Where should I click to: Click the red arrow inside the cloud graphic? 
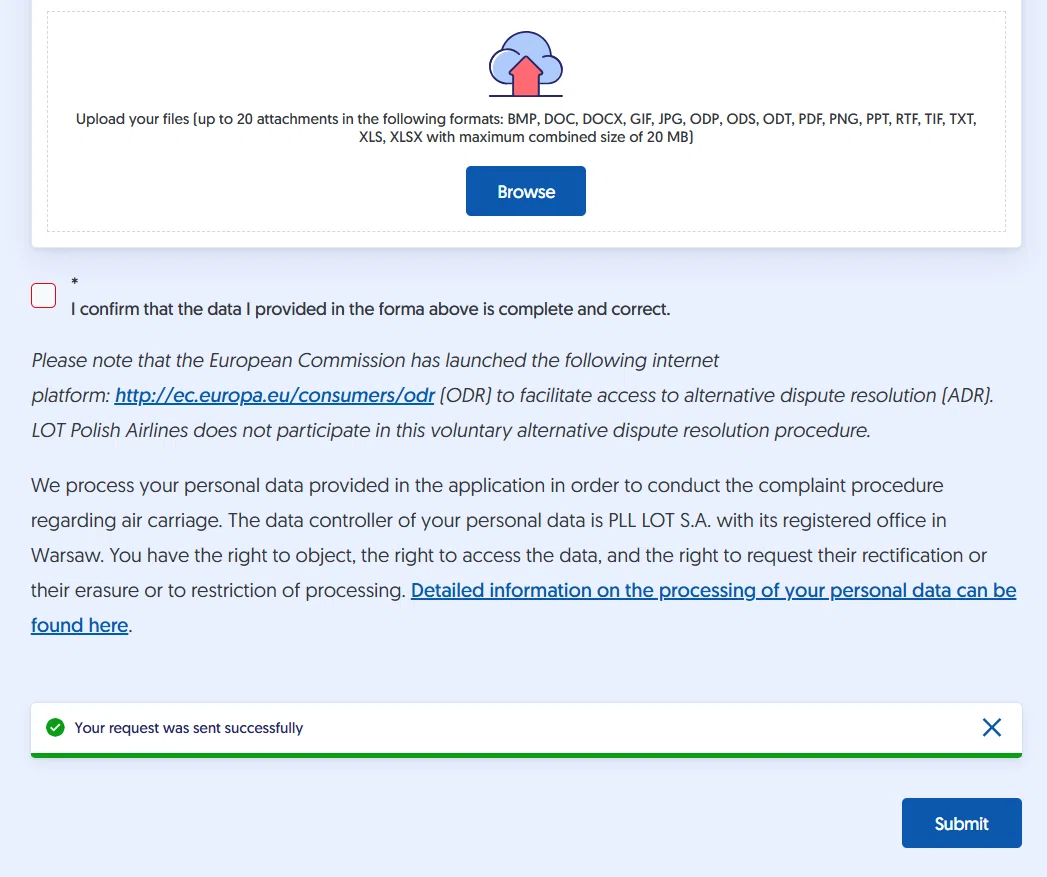[526, 75]
